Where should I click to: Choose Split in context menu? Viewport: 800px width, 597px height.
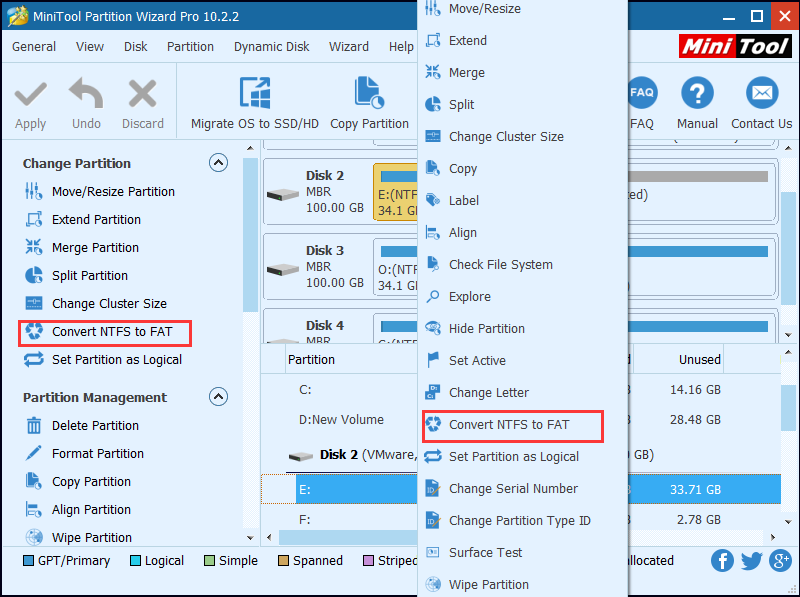click(x=523, y=105)
